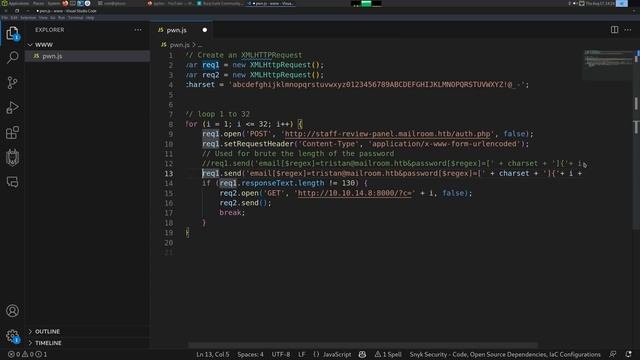The image size is (640, 360).
Task: Open the Terminal menu
Action: tap(76, 18)
